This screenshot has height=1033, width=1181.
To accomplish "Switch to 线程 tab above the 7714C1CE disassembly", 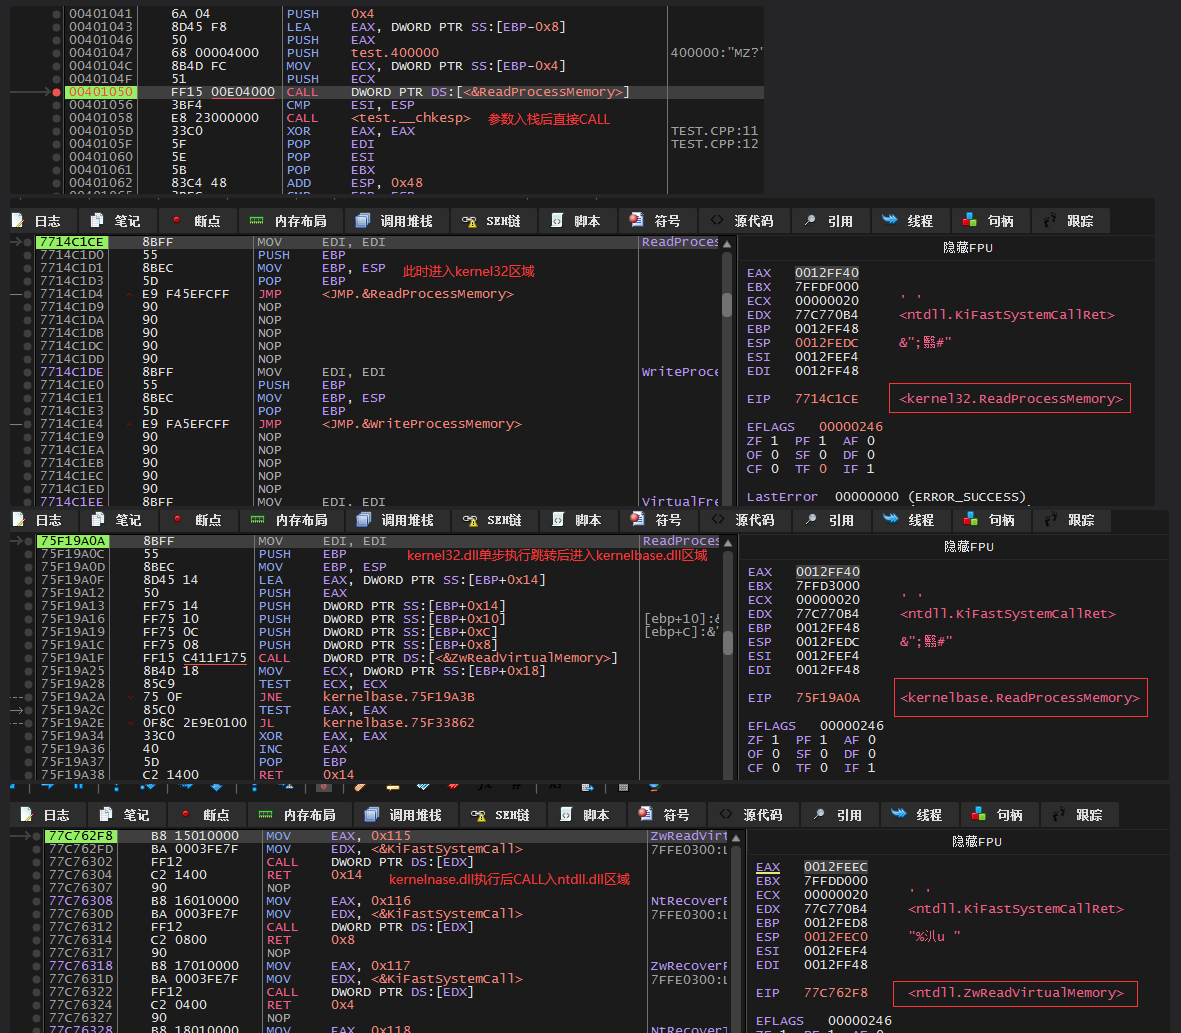I will (911, 221).
